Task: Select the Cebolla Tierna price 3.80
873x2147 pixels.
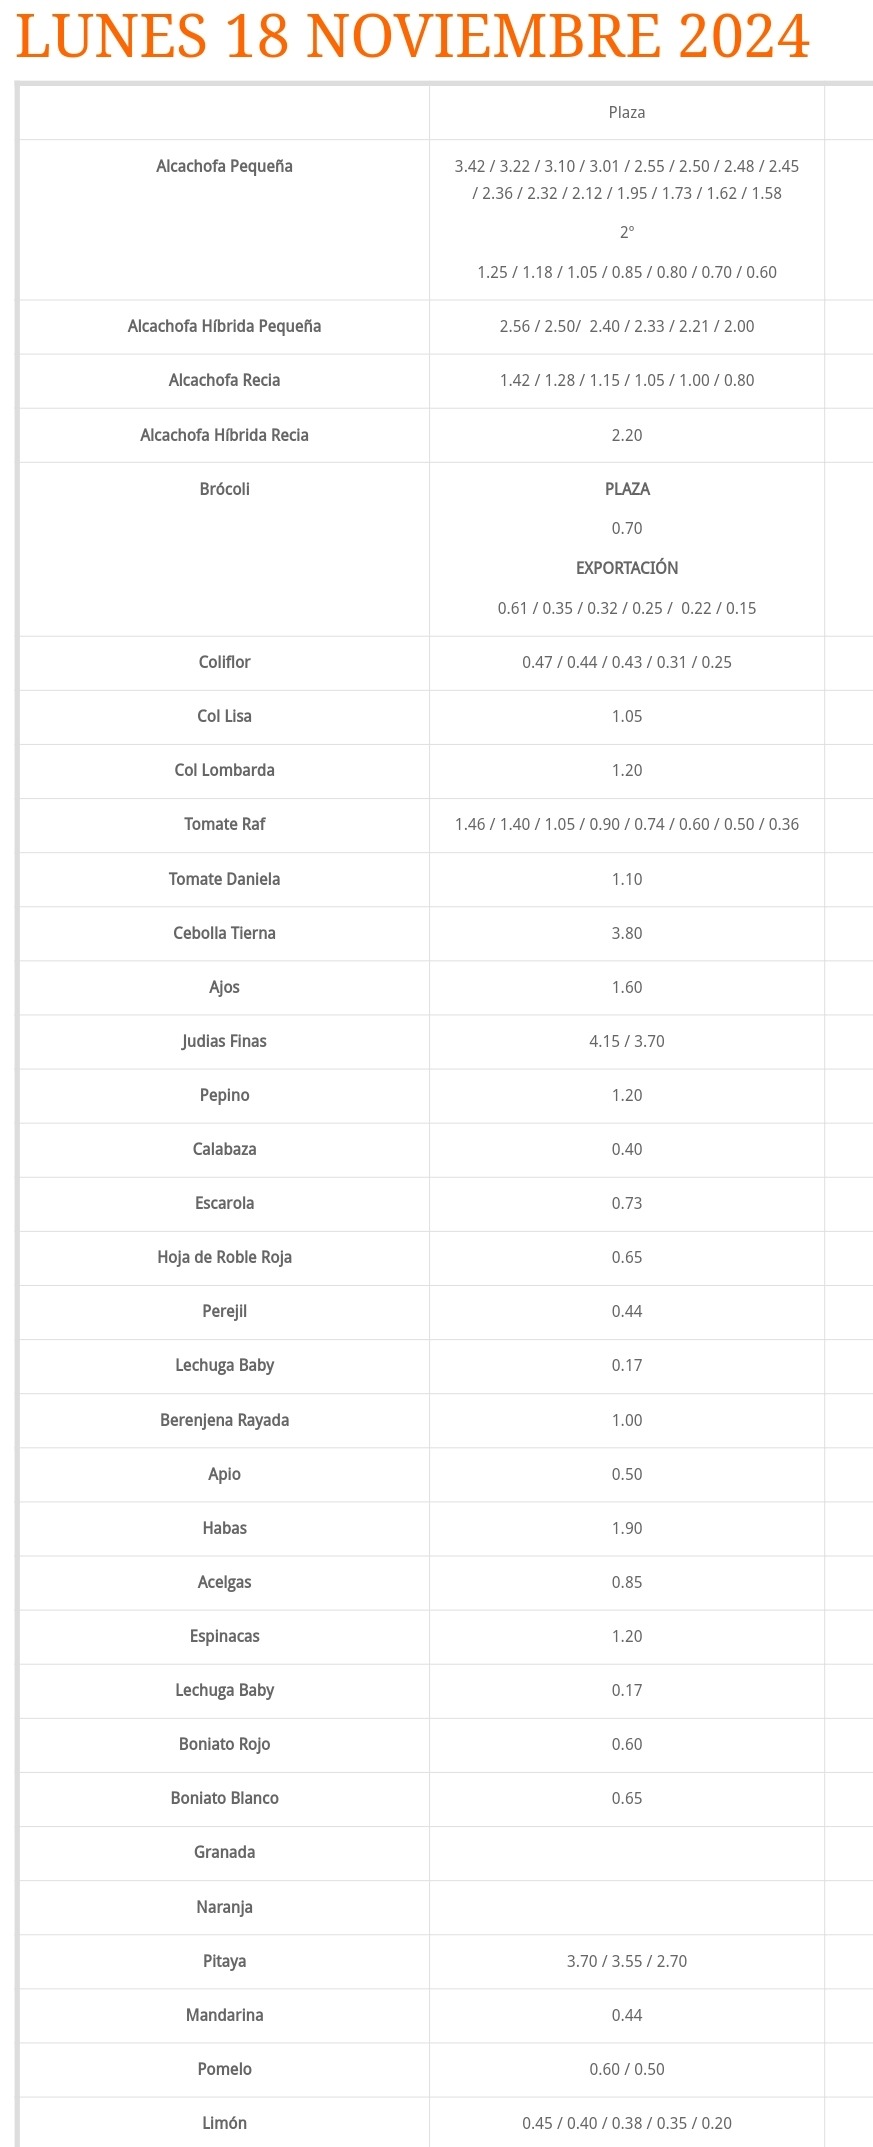Action: (x=627, y=933)
